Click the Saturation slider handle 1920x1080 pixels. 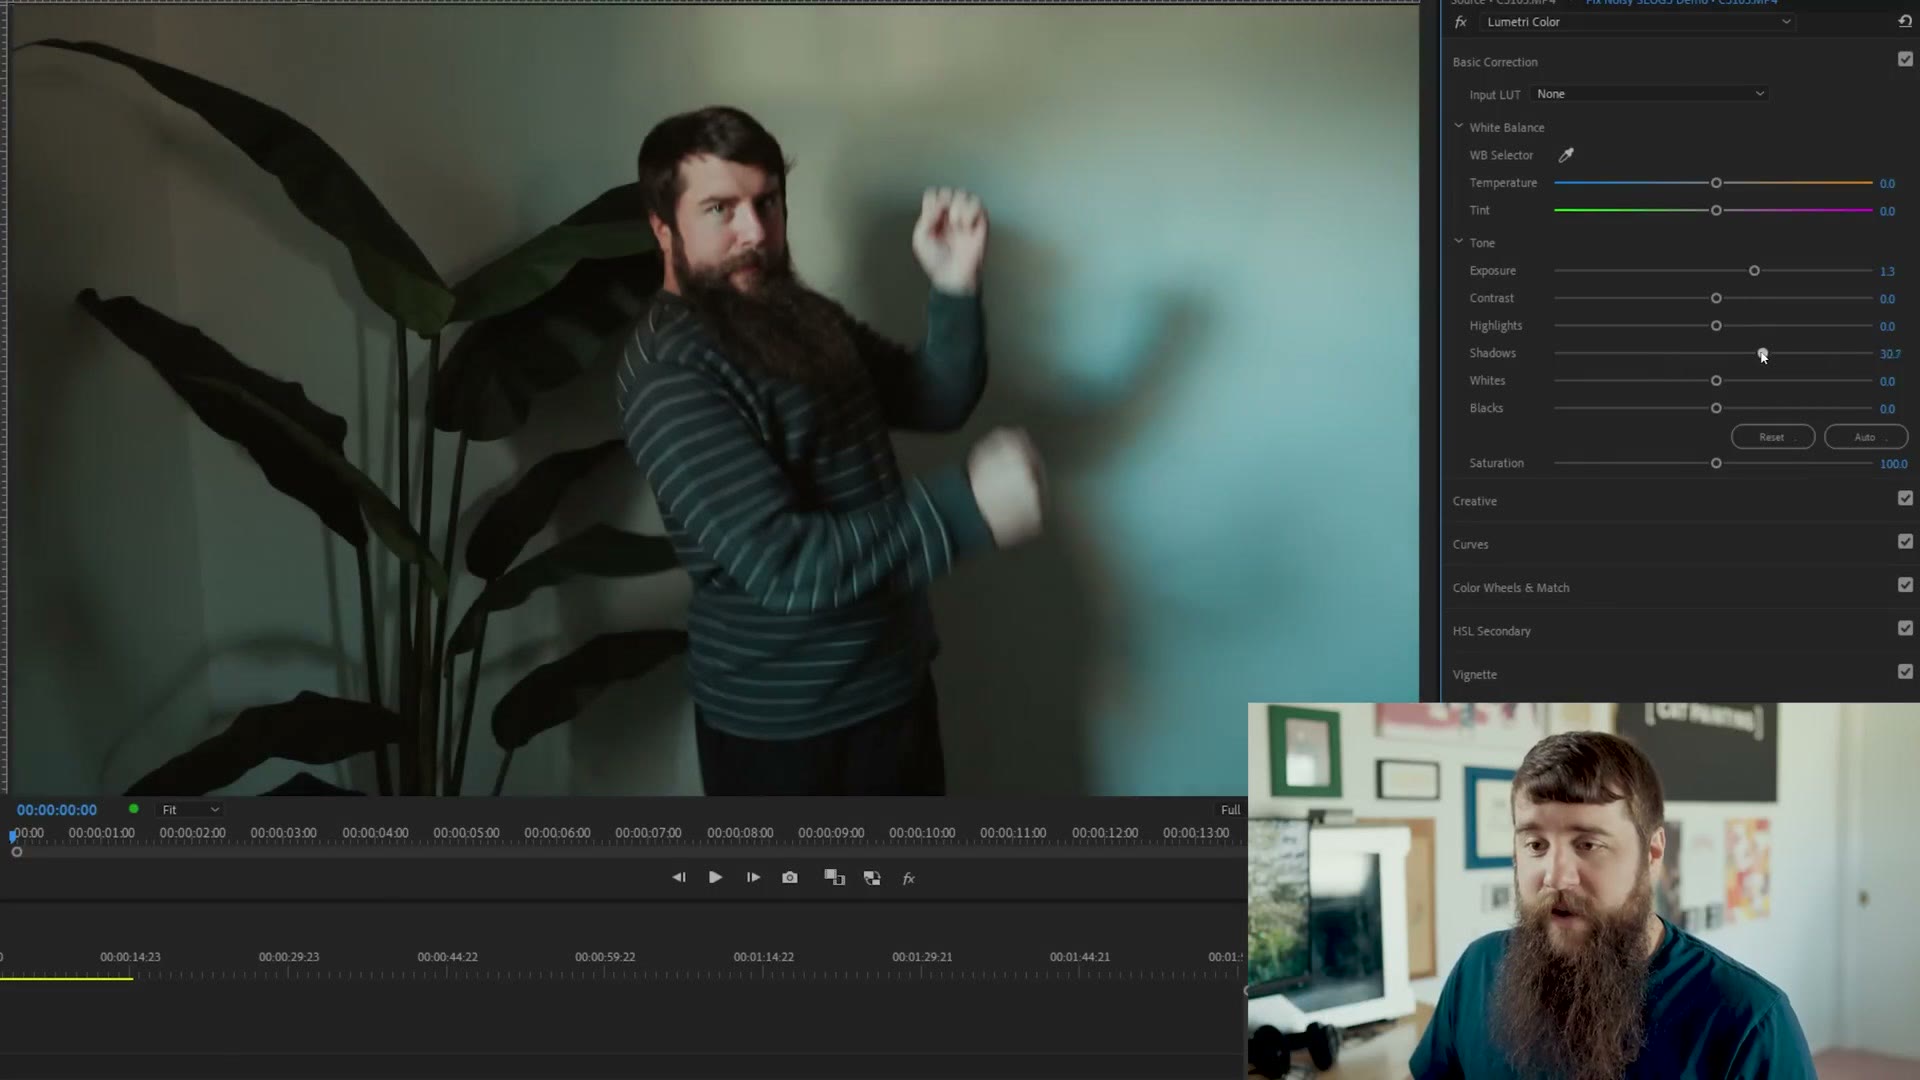coord(1716,463)
